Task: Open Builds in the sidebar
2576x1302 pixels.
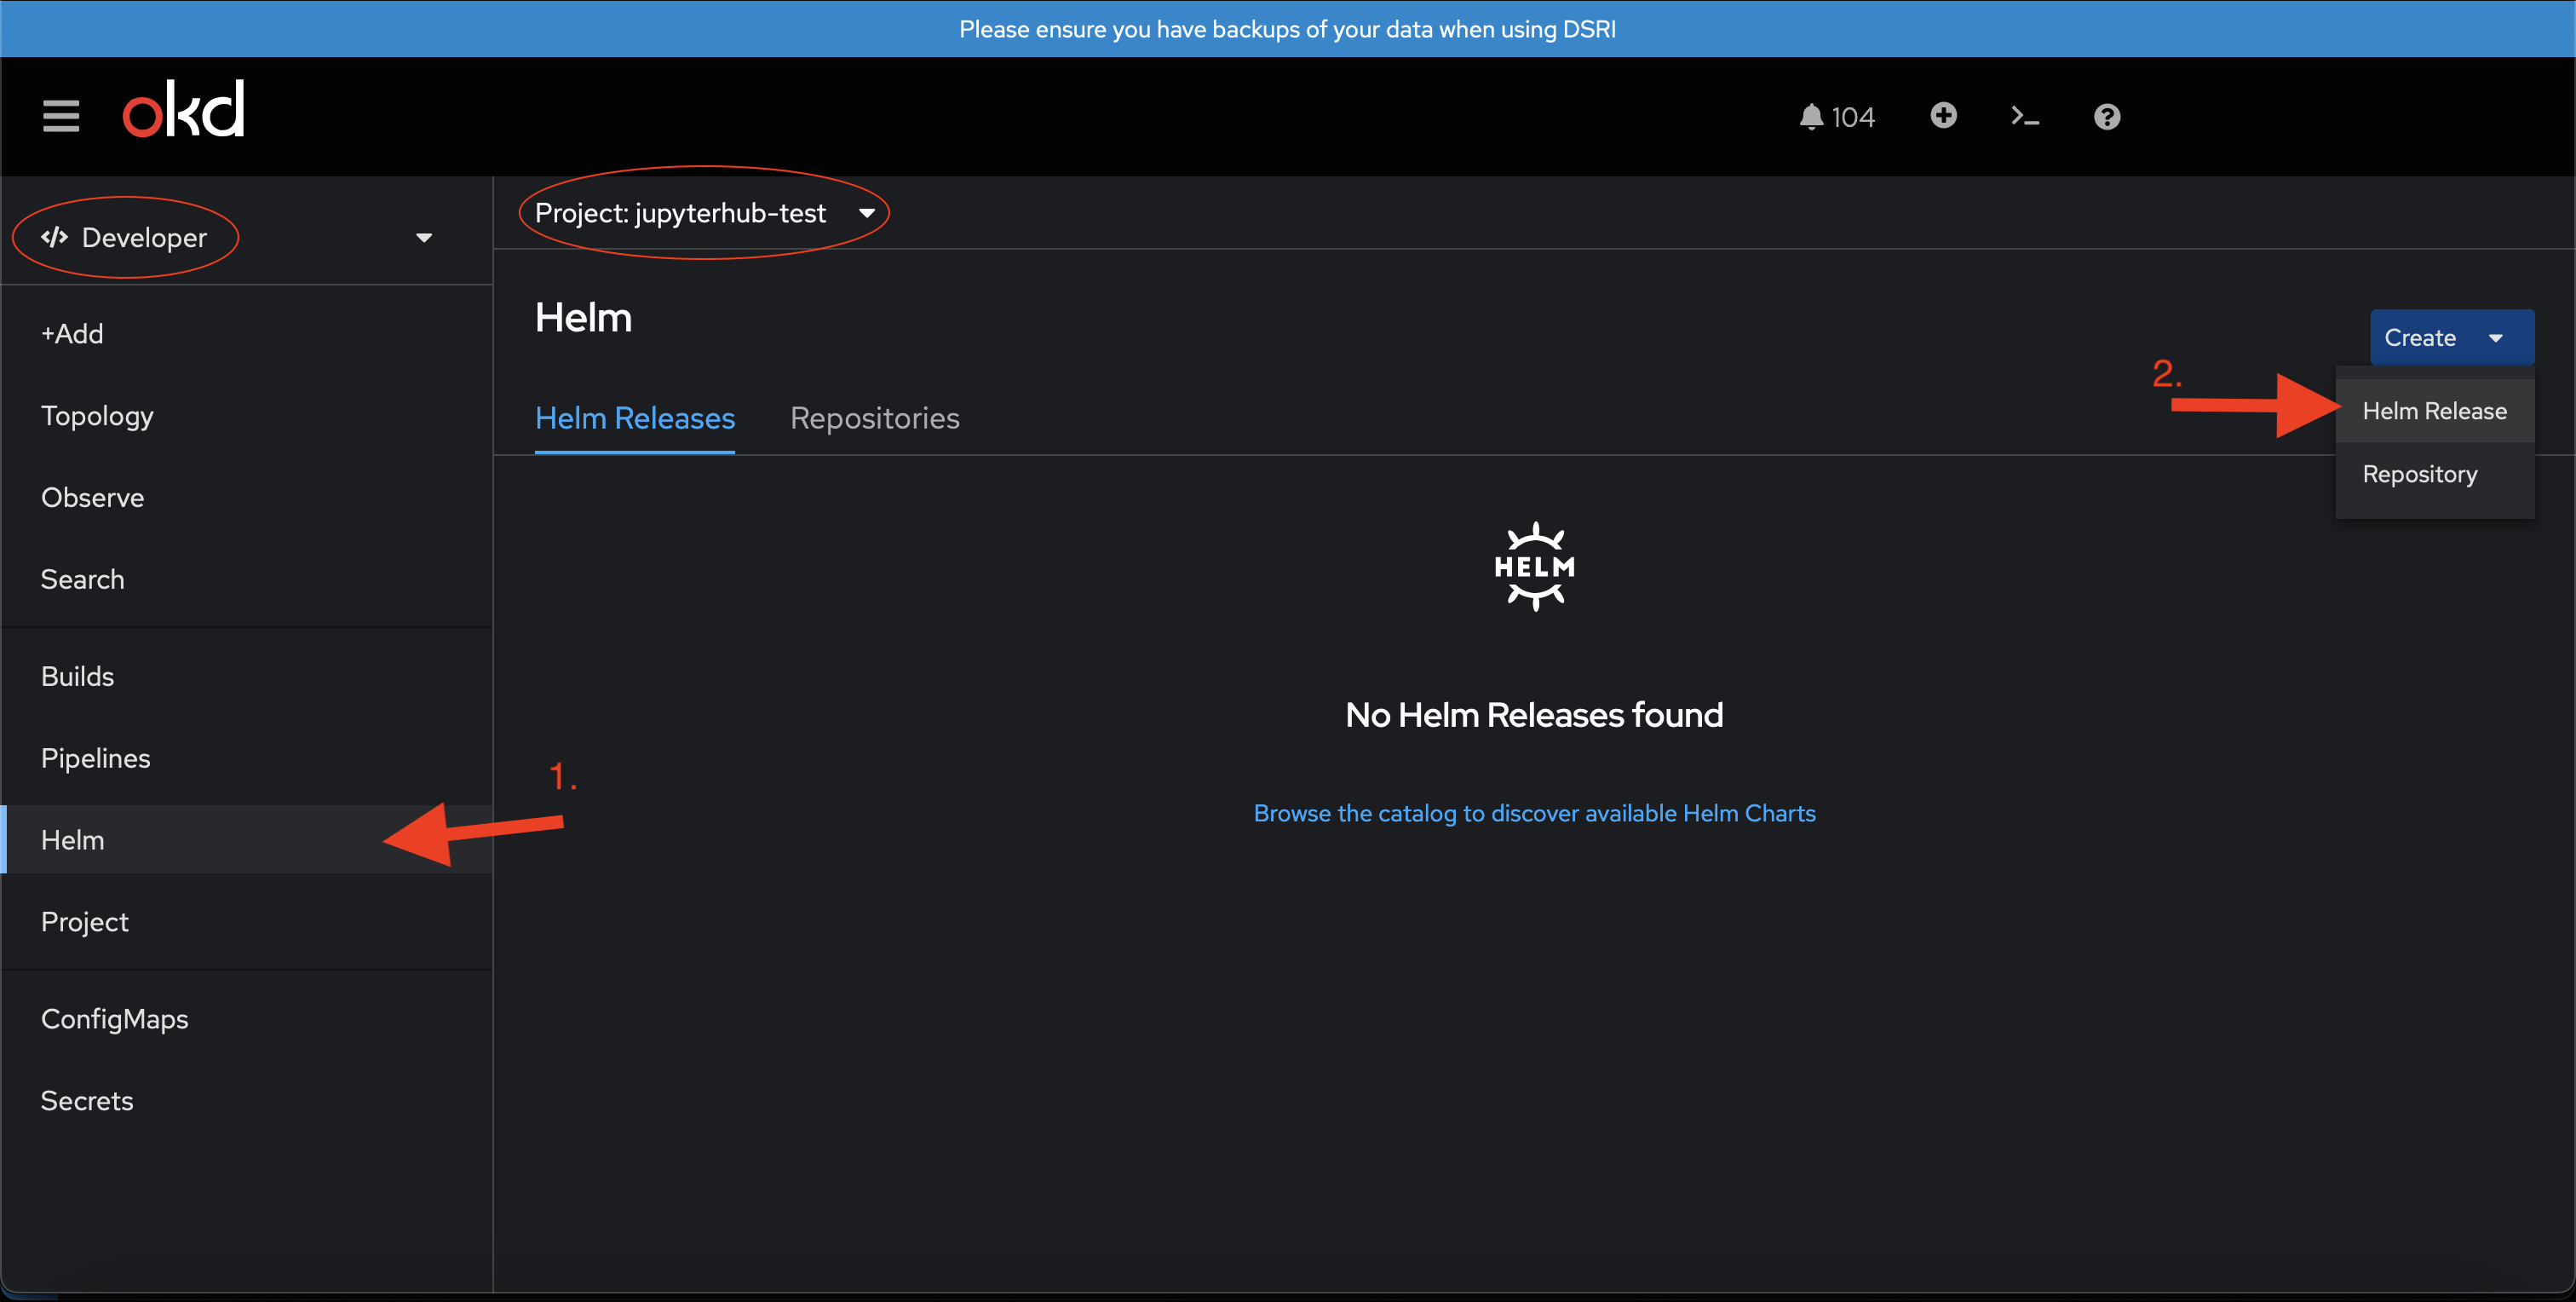Action: point(247,677)
